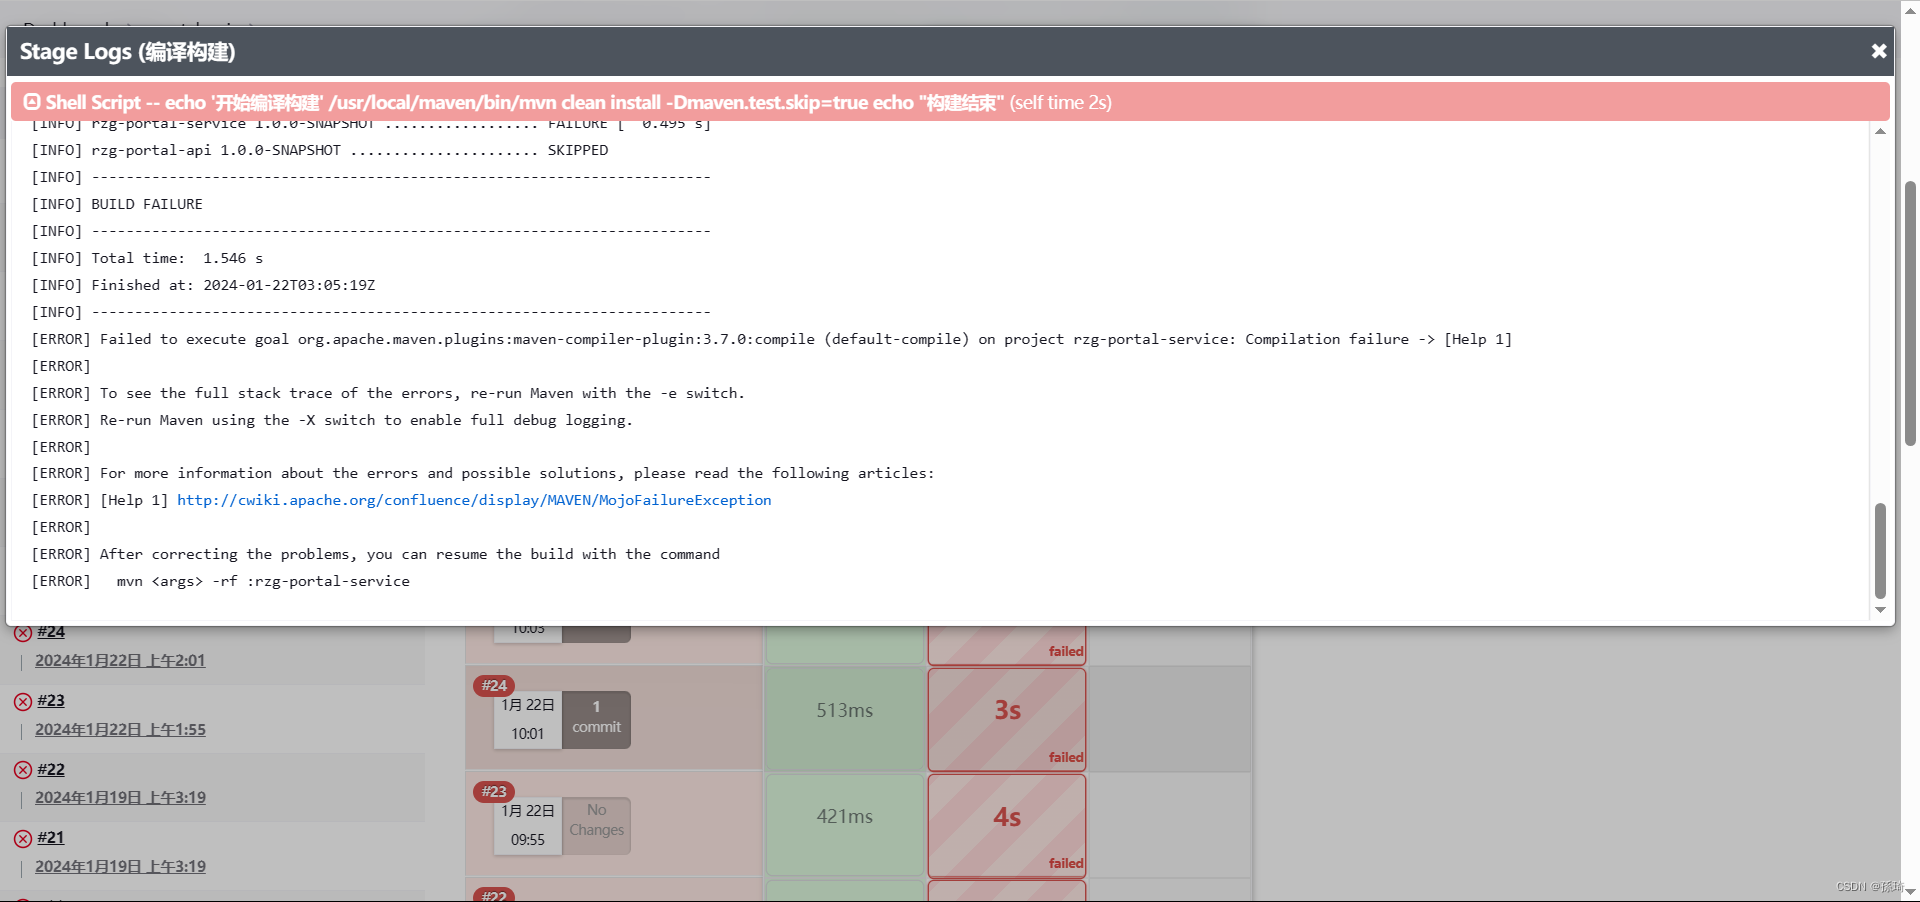This screenshot has height=902, width=1920.
Task: Click the BUILD FAILURE log line
Action: click(x=117, y=204)
